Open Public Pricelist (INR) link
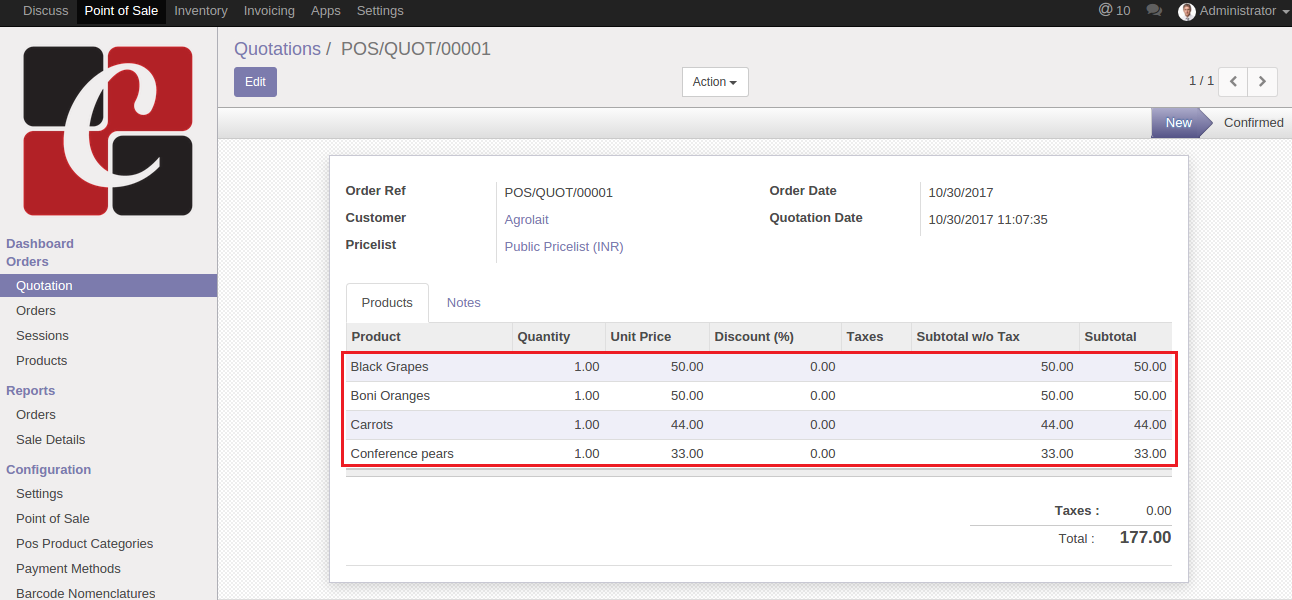 563,247
